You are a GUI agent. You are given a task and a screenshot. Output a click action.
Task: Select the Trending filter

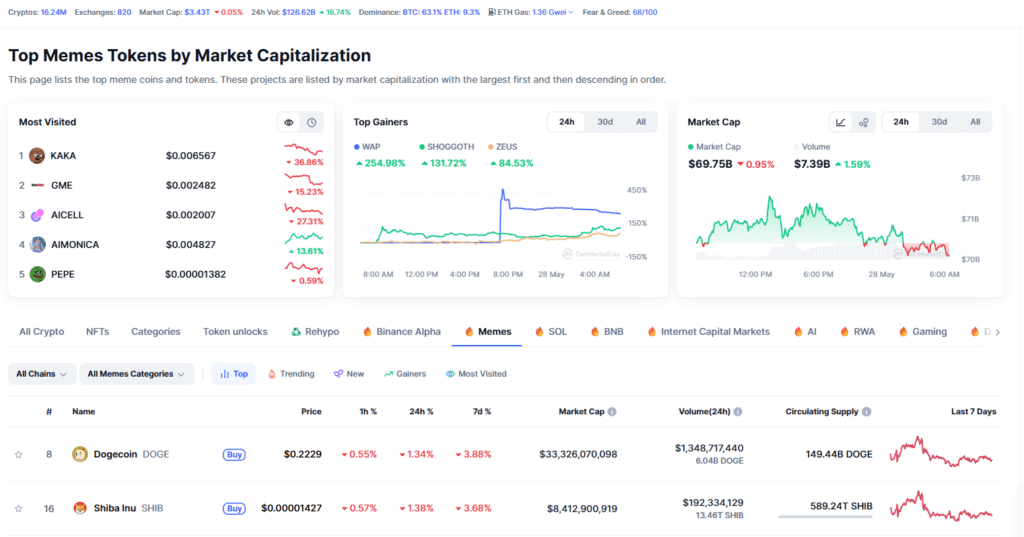coord(291,374)
